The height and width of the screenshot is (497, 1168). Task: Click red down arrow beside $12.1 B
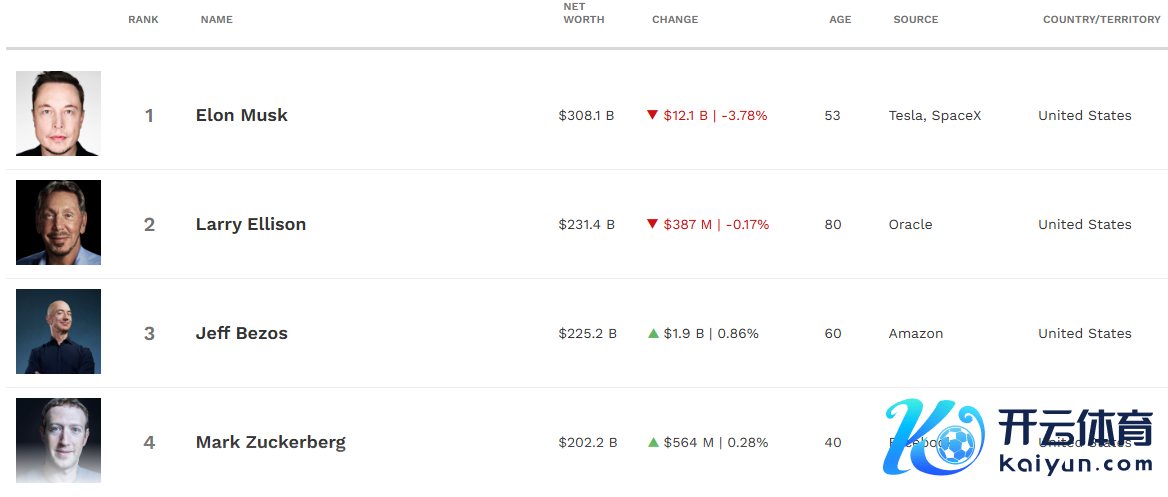click(653, 115)
